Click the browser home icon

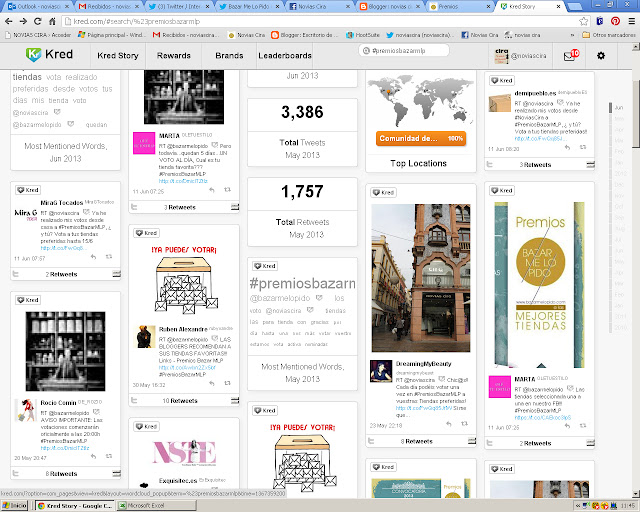point(52,21)
